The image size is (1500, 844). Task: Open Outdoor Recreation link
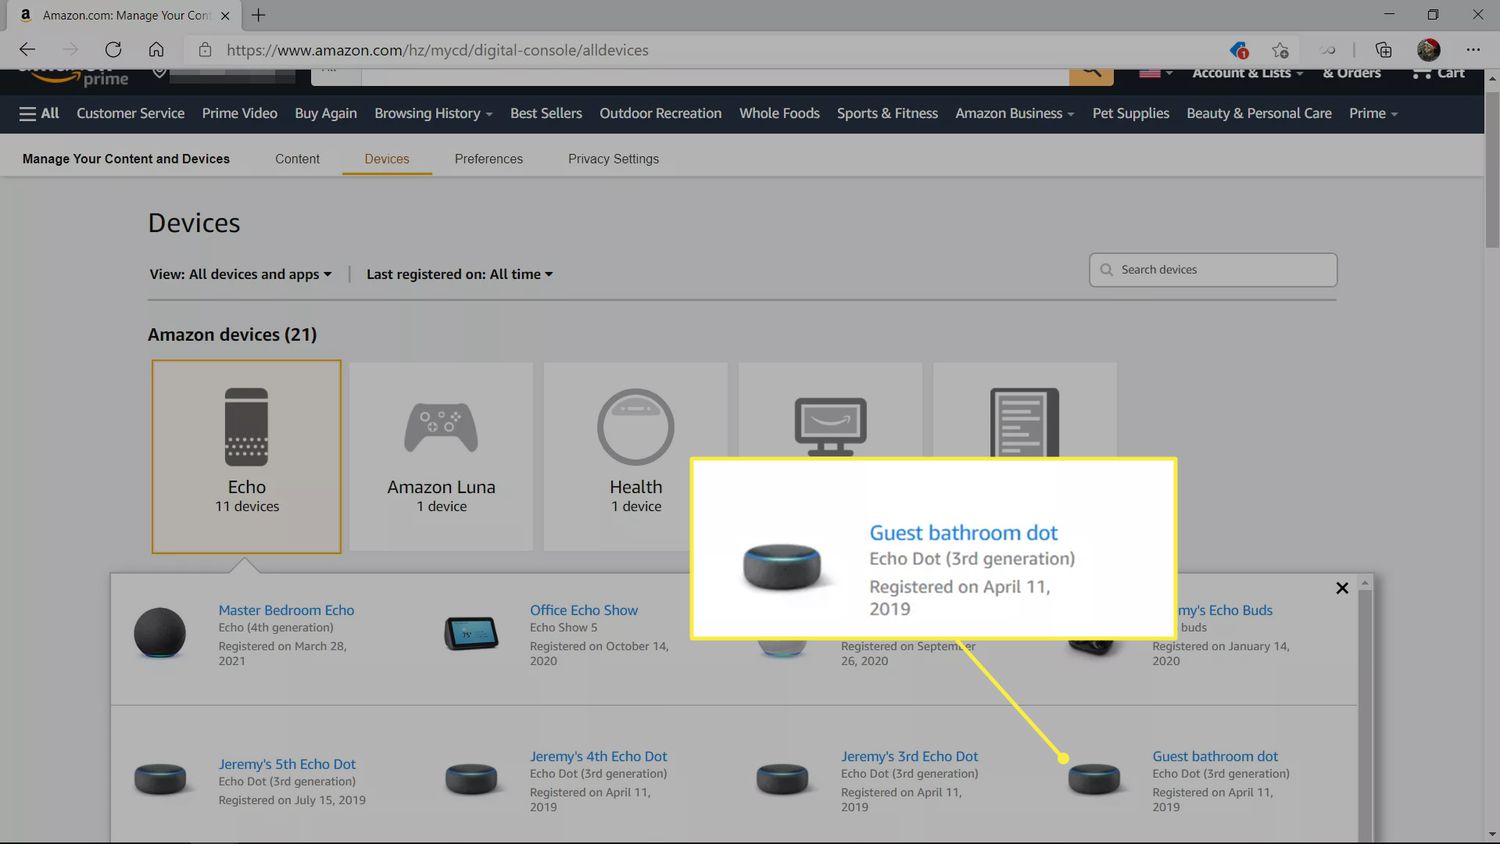[660, 114]
